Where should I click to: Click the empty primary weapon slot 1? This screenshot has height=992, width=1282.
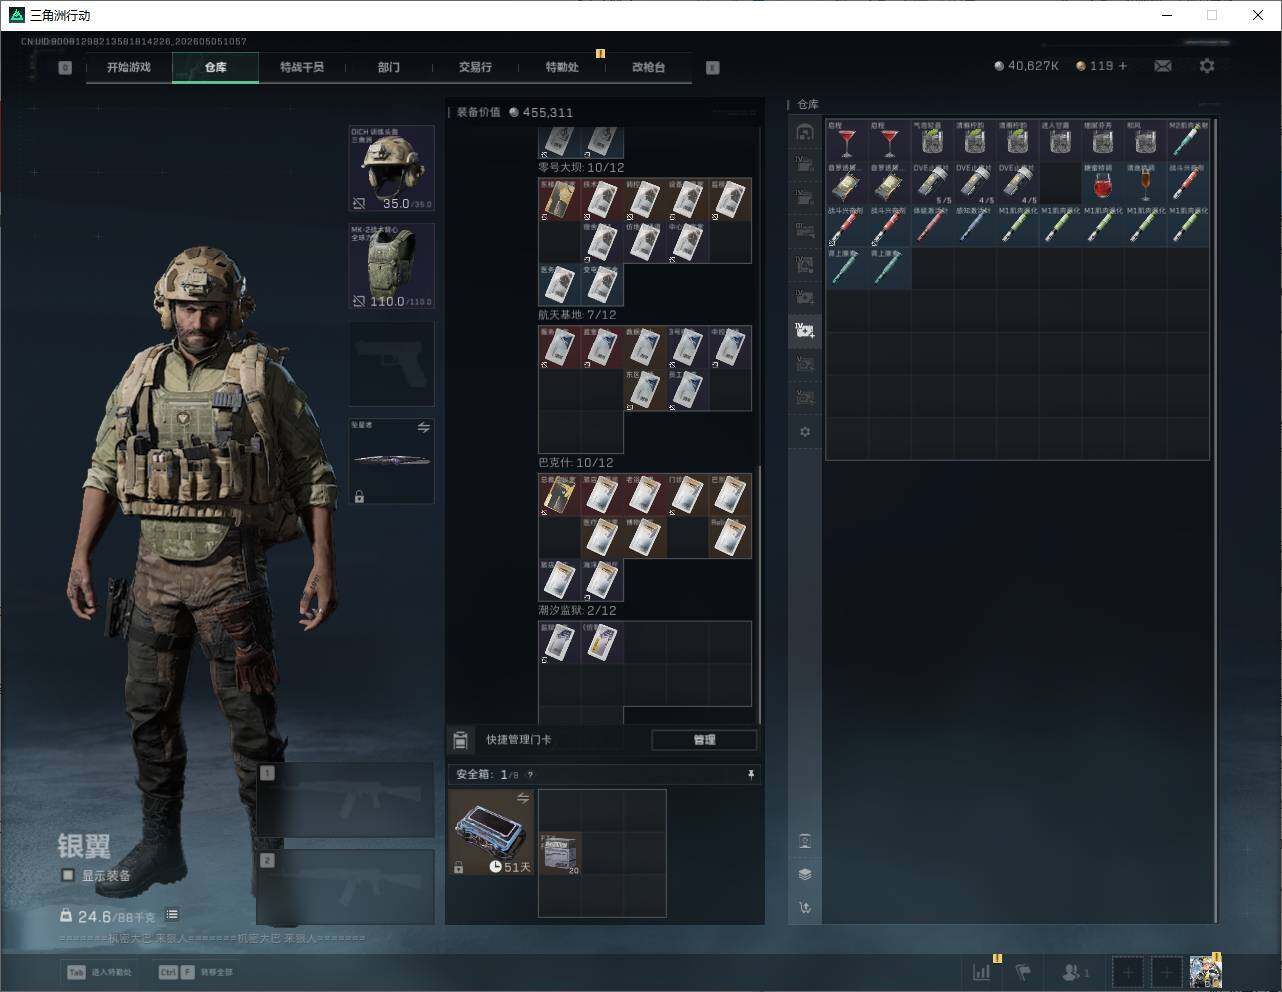click(346, 800)
